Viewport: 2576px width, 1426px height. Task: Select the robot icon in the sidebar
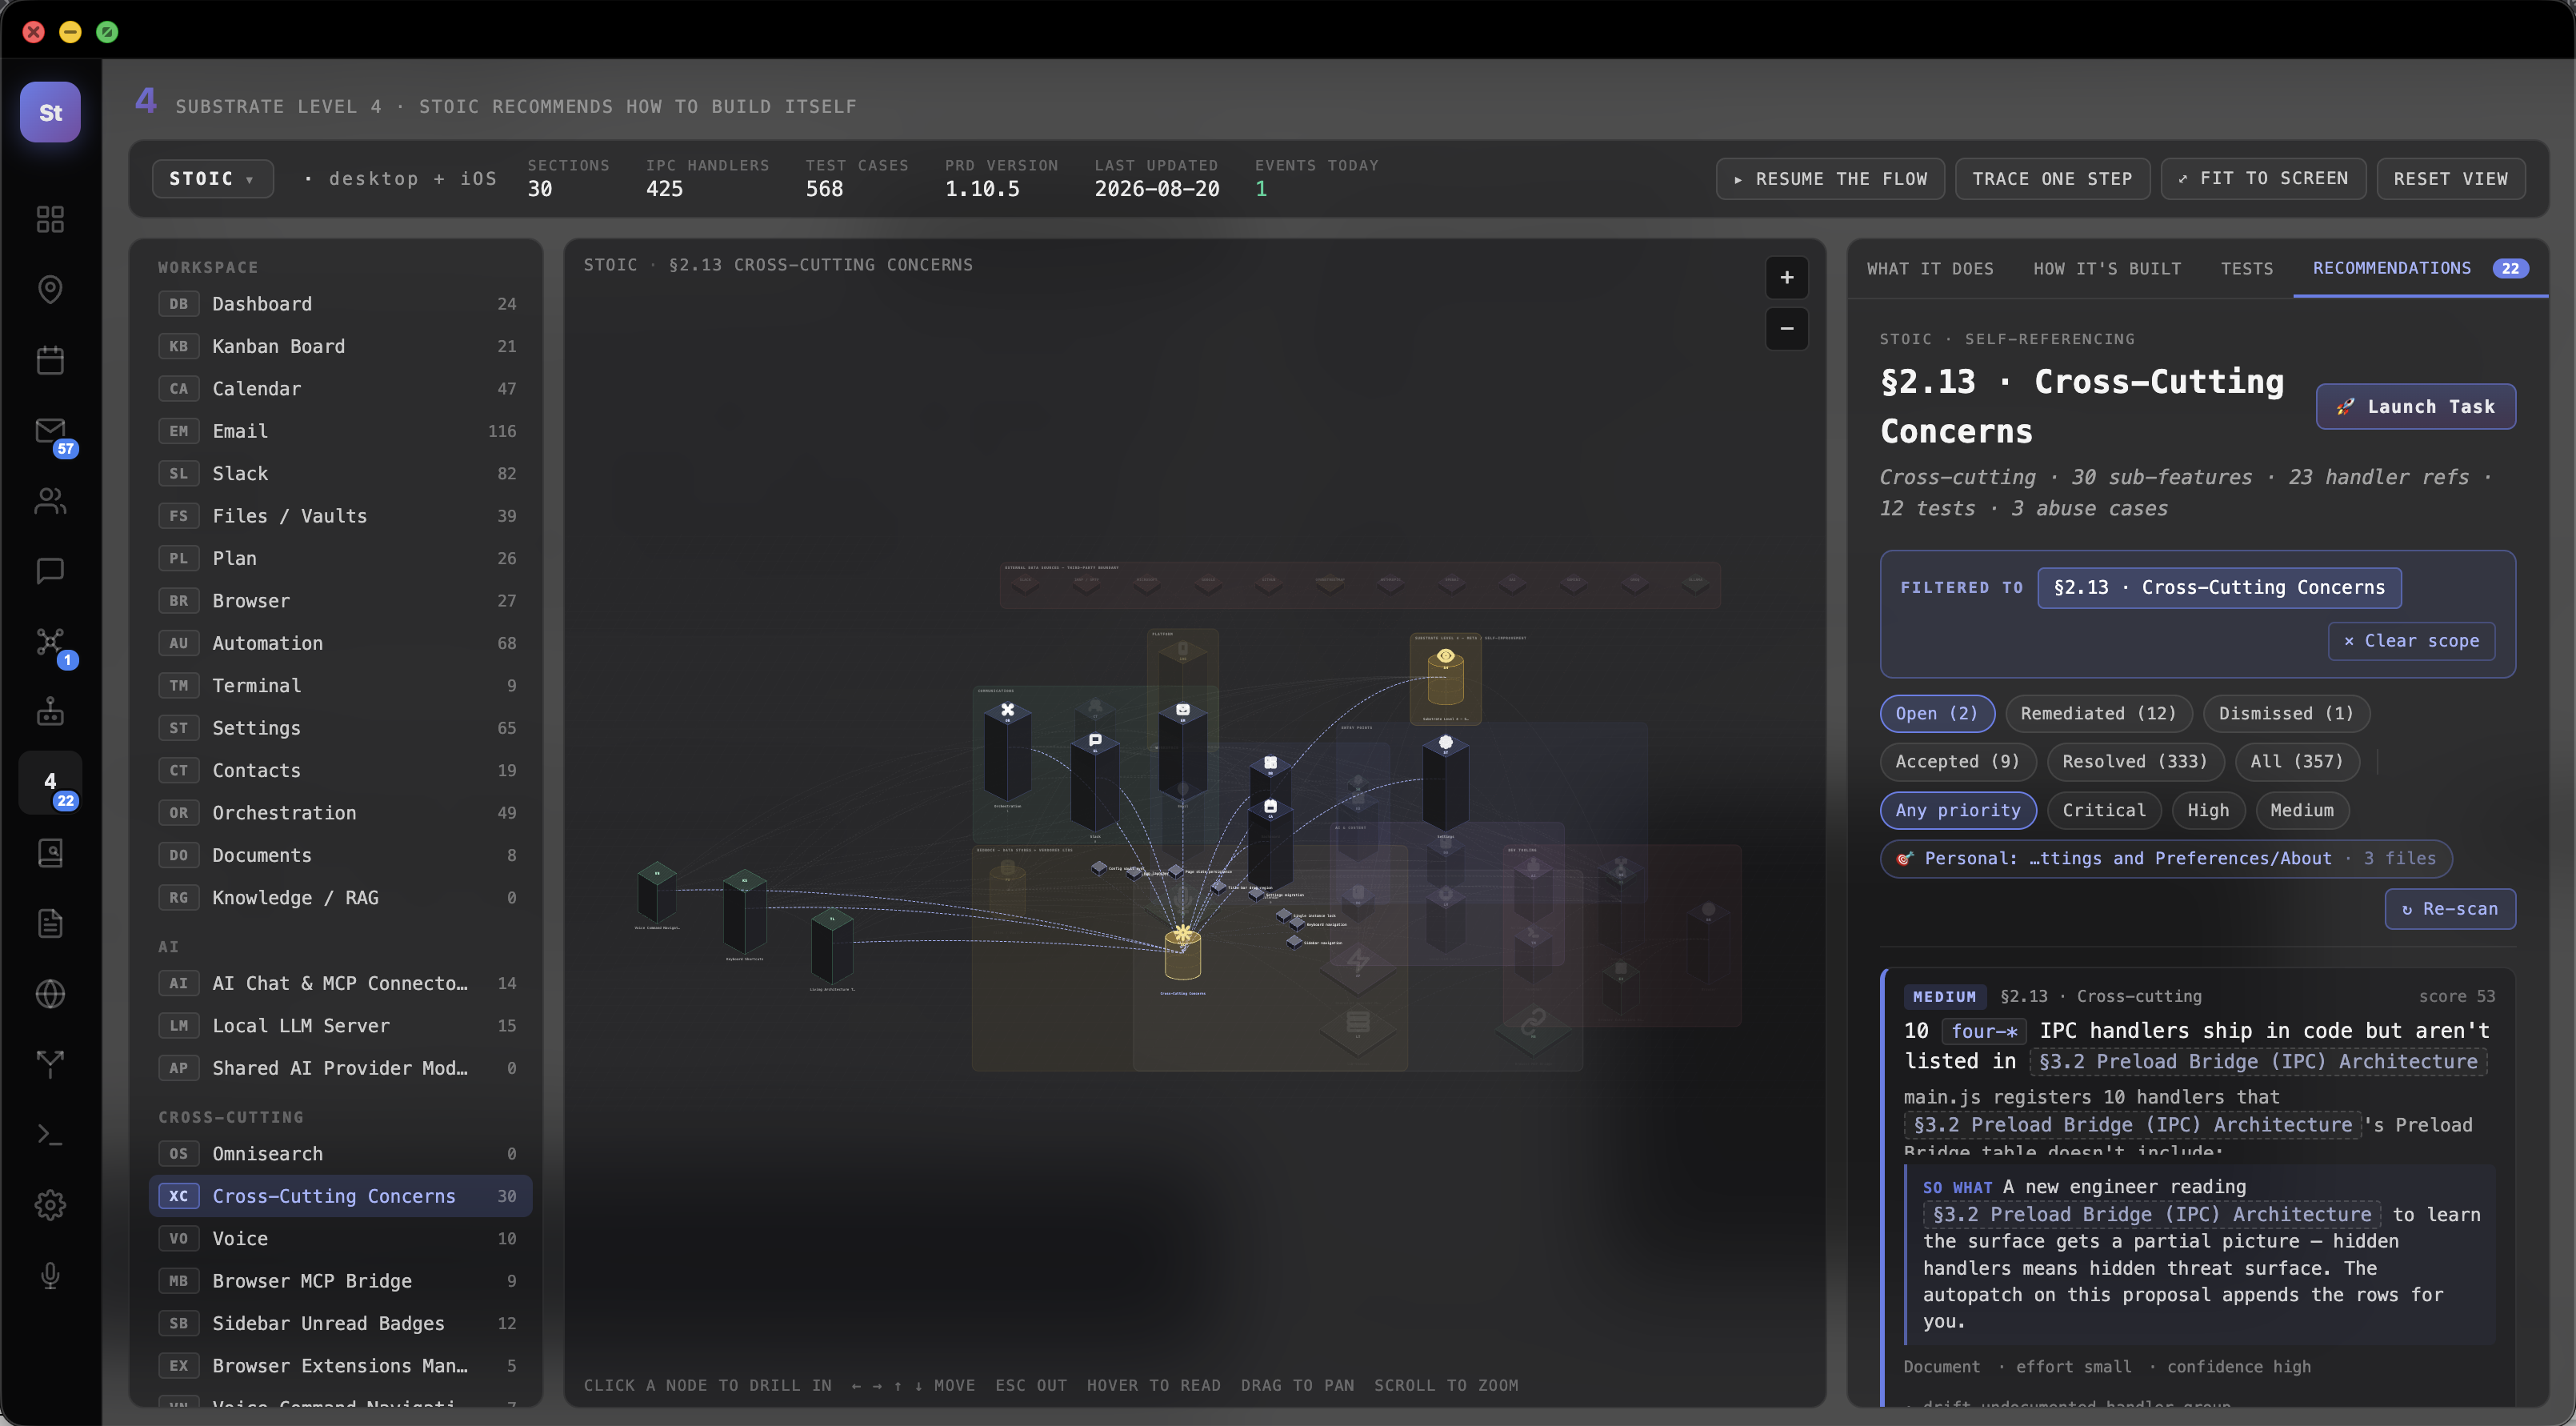(x=50, y=712)
